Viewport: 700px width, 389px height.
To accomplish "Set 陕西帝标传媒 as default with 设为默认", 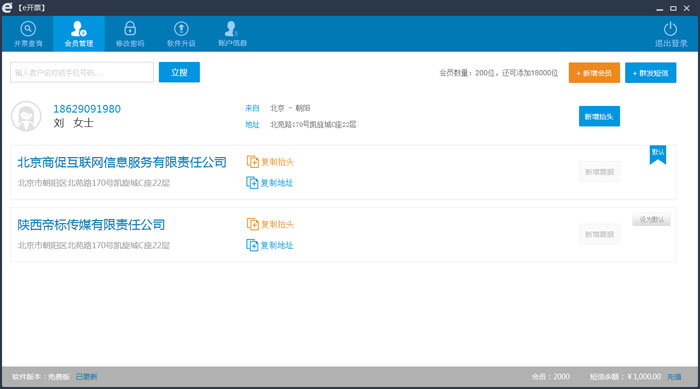I will (651, 220).
